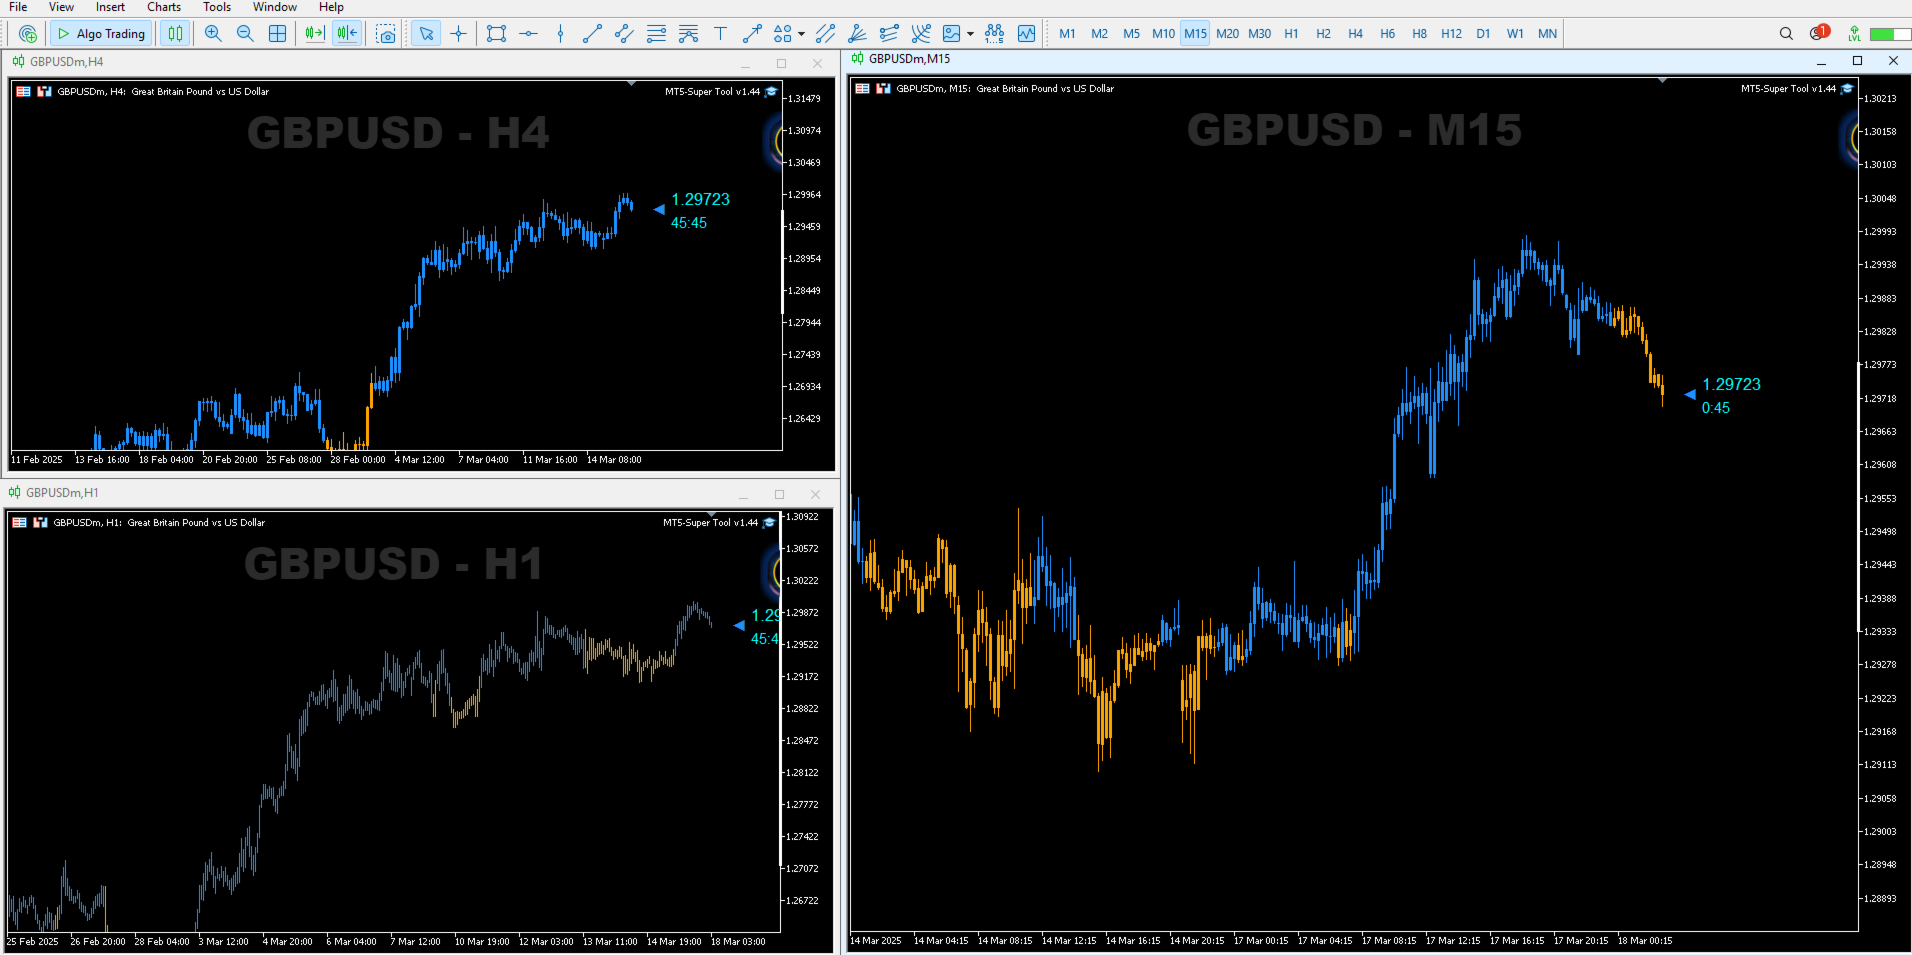
Task: Select the Fibonacci retracement tool
Action: [657, 33]
